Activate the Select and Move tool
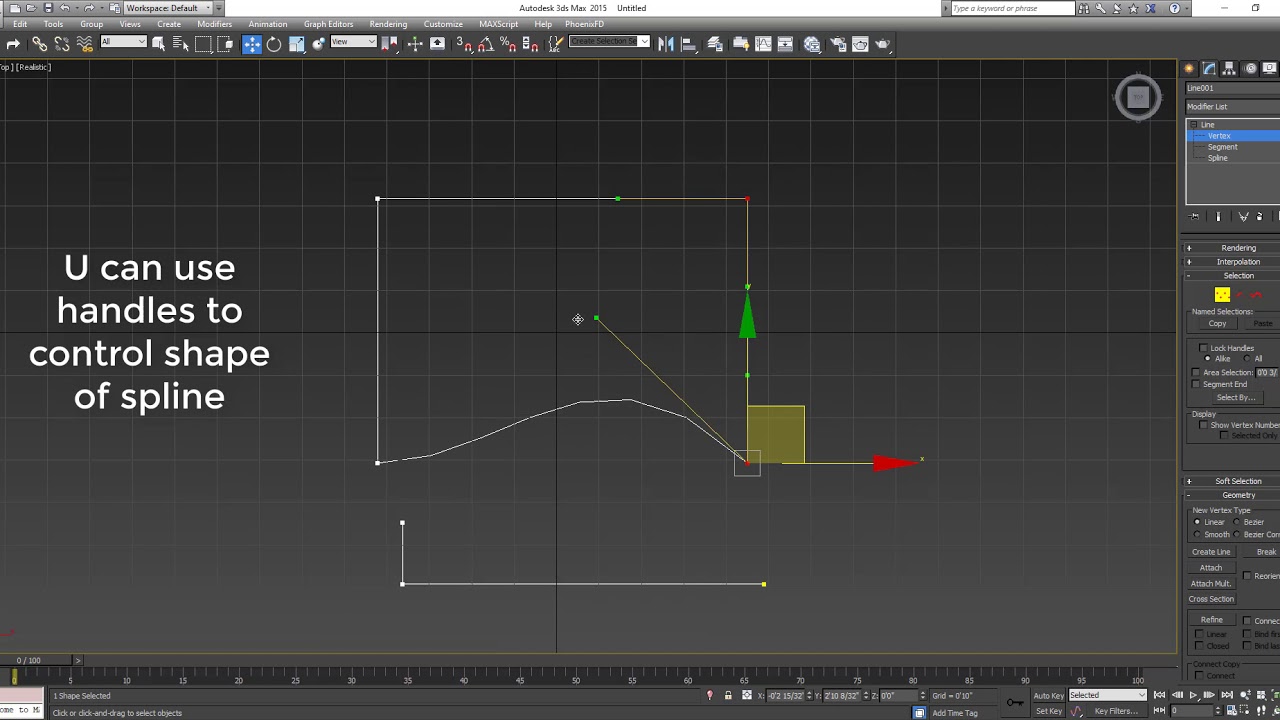The height and width of the screenshot is (720, 1280). [251, 44]
